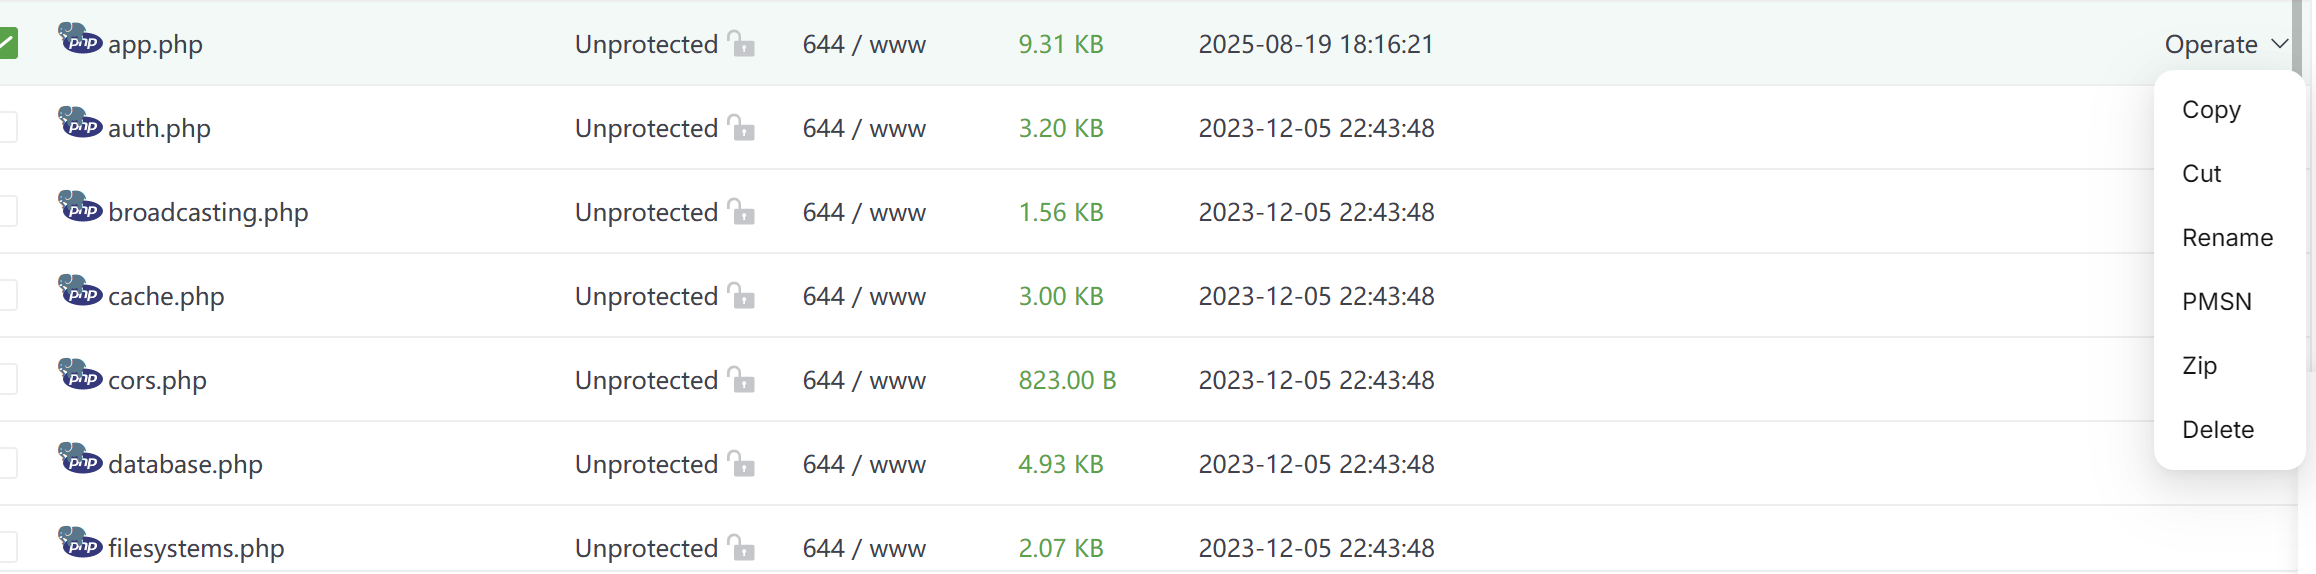
Task: Select Delete in the Operate menu
Action: [2217, 430]
